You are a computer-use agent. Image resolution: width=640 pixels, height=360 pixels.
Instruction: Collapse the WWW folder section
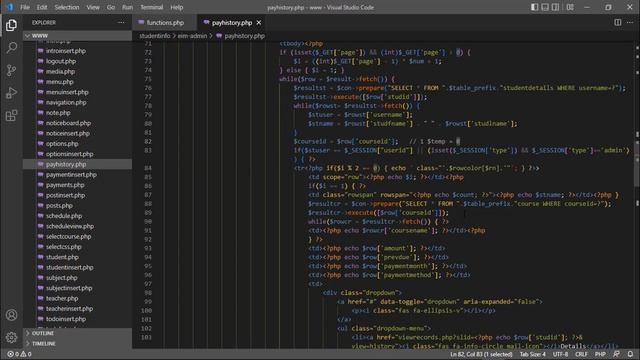[x=78, y=36]
